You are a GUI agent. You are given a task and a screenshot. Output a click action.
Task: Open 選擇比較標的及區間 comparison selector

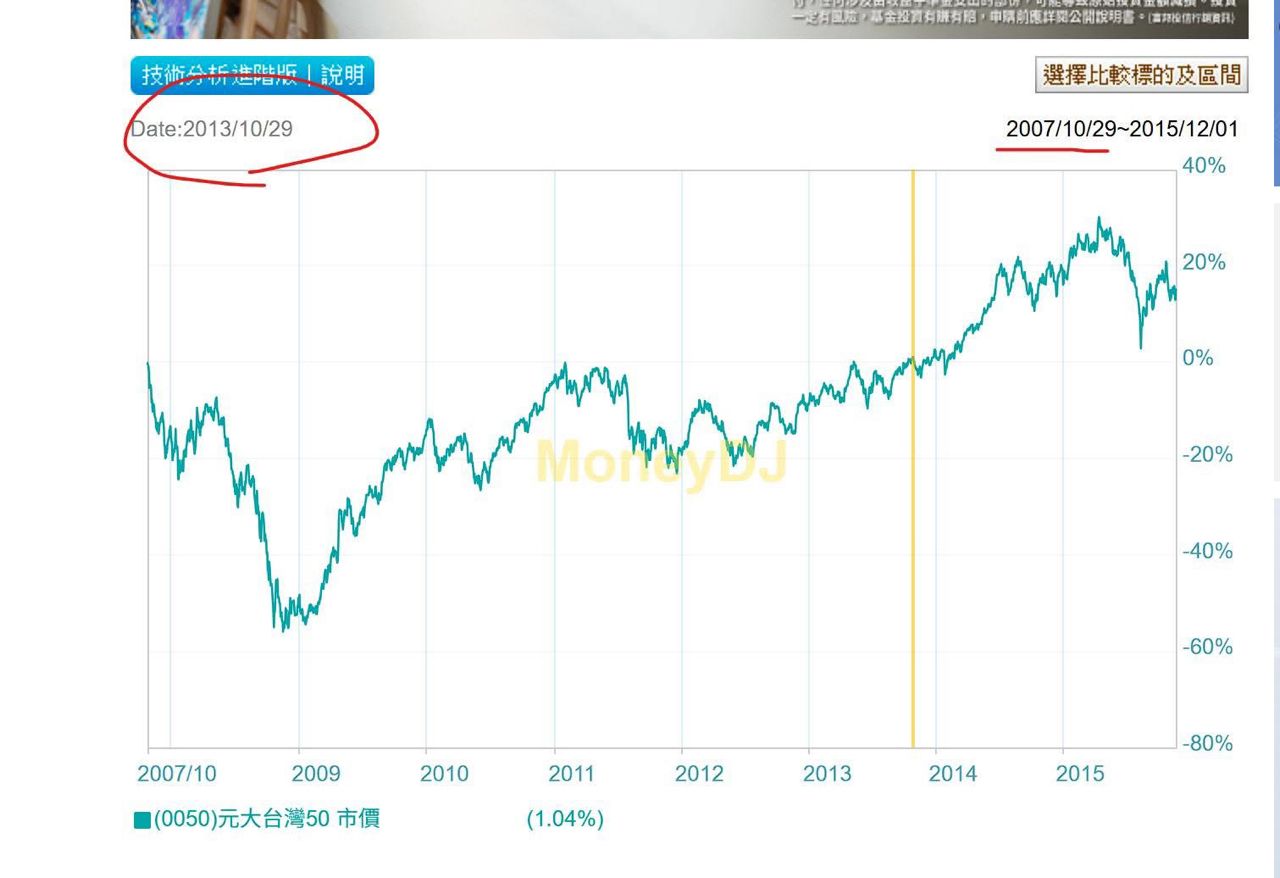pyautogui.click(x=1141, y=75)
